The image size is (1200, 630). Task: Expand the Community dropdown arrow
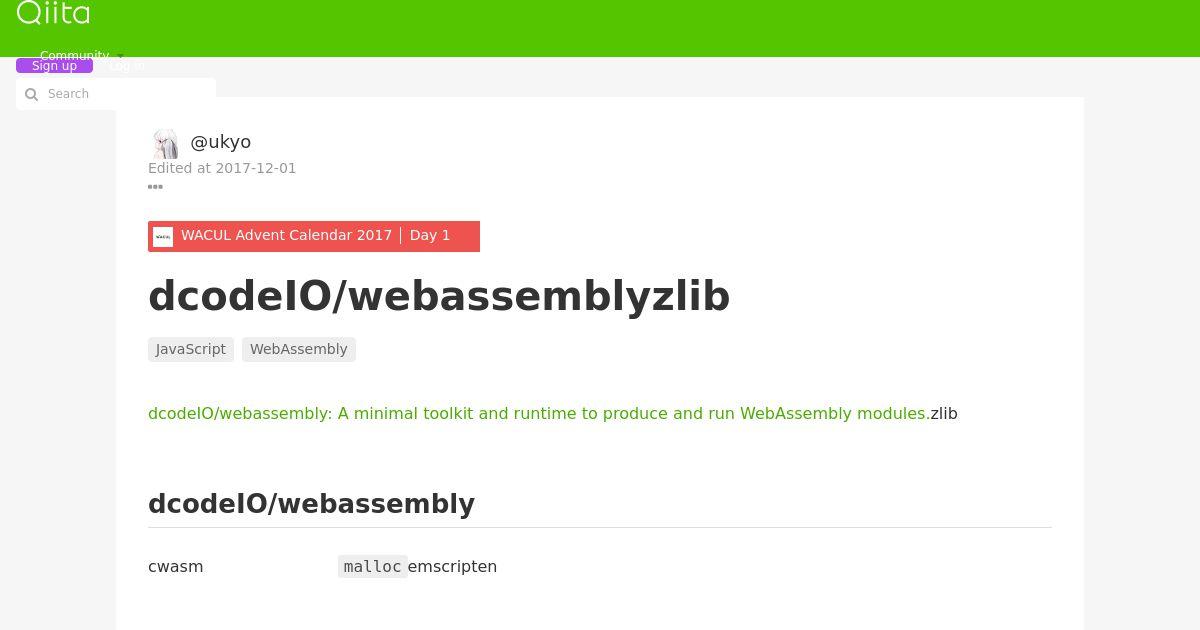pyautogui.click(x=121, y=56)
